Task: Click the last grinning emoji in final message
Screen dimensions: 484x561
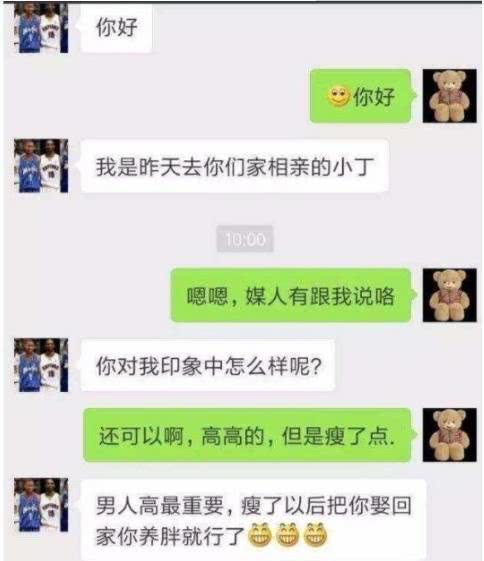Action: tap(315, 535)
